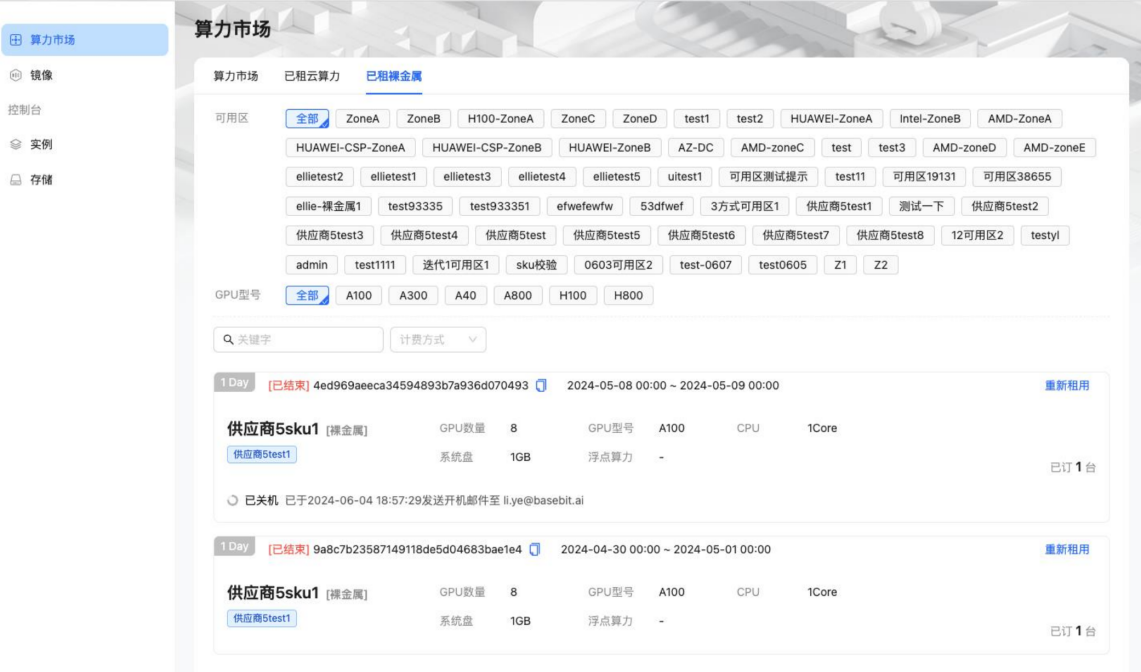Click 重新租用 for the 2024-05-08 order
1141x672 pixels.
tap(1067, 386)
